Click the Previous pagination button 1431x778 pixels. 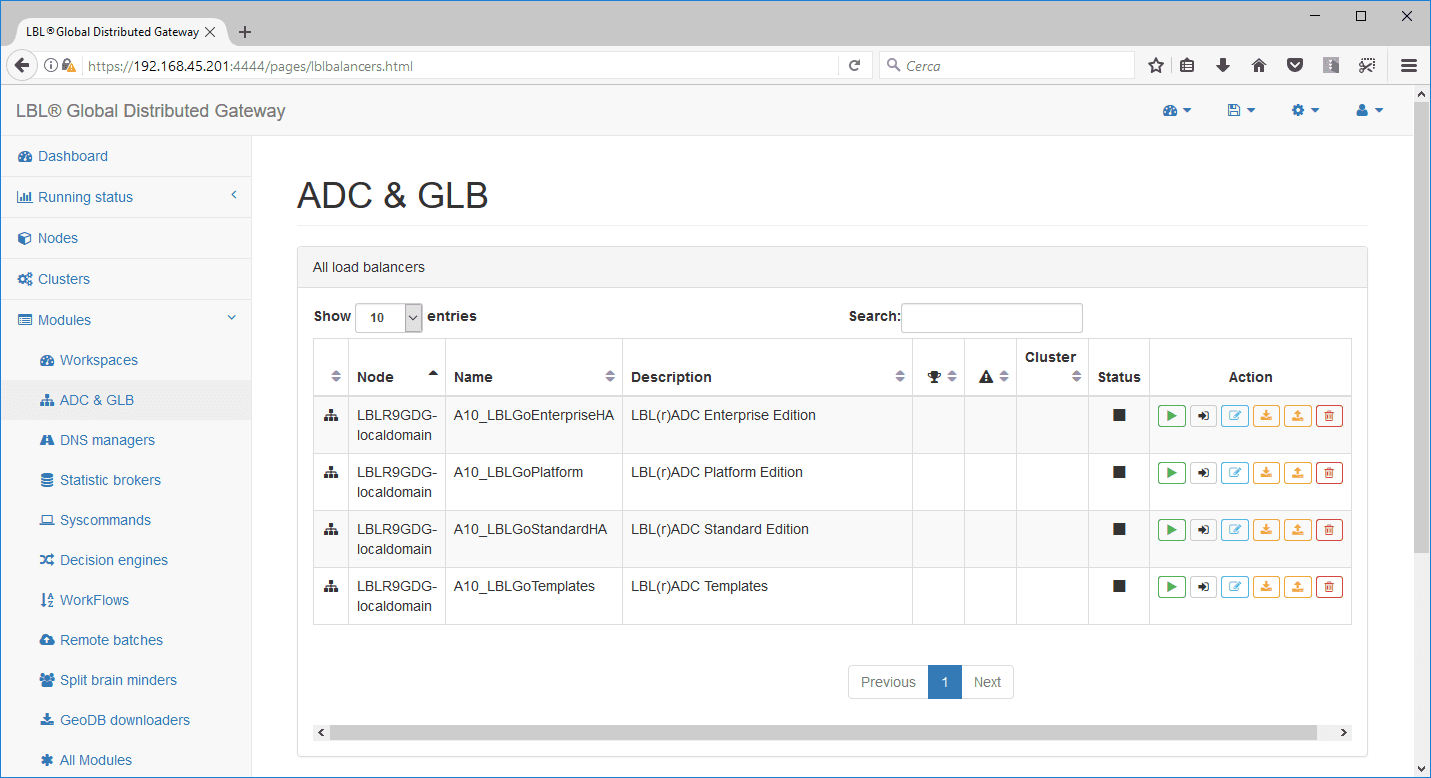(888, 682)
